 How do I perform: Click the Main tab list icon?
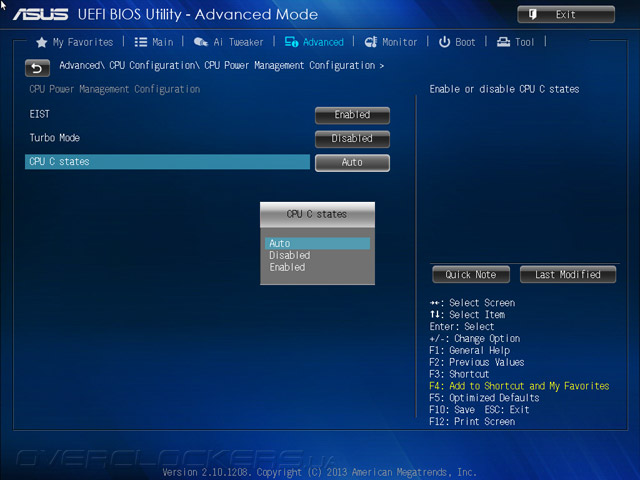click(141, 42)
